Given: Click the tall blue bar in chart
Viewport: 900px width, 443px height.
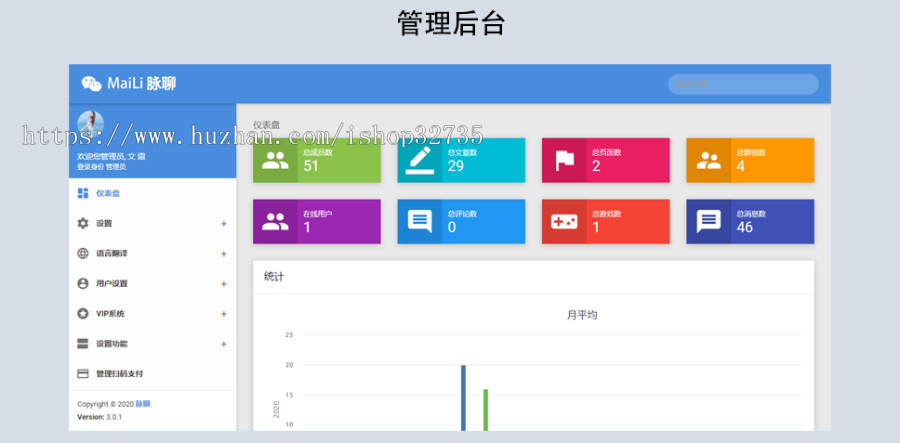Looking at the screenshot, I should click(463, 398).
